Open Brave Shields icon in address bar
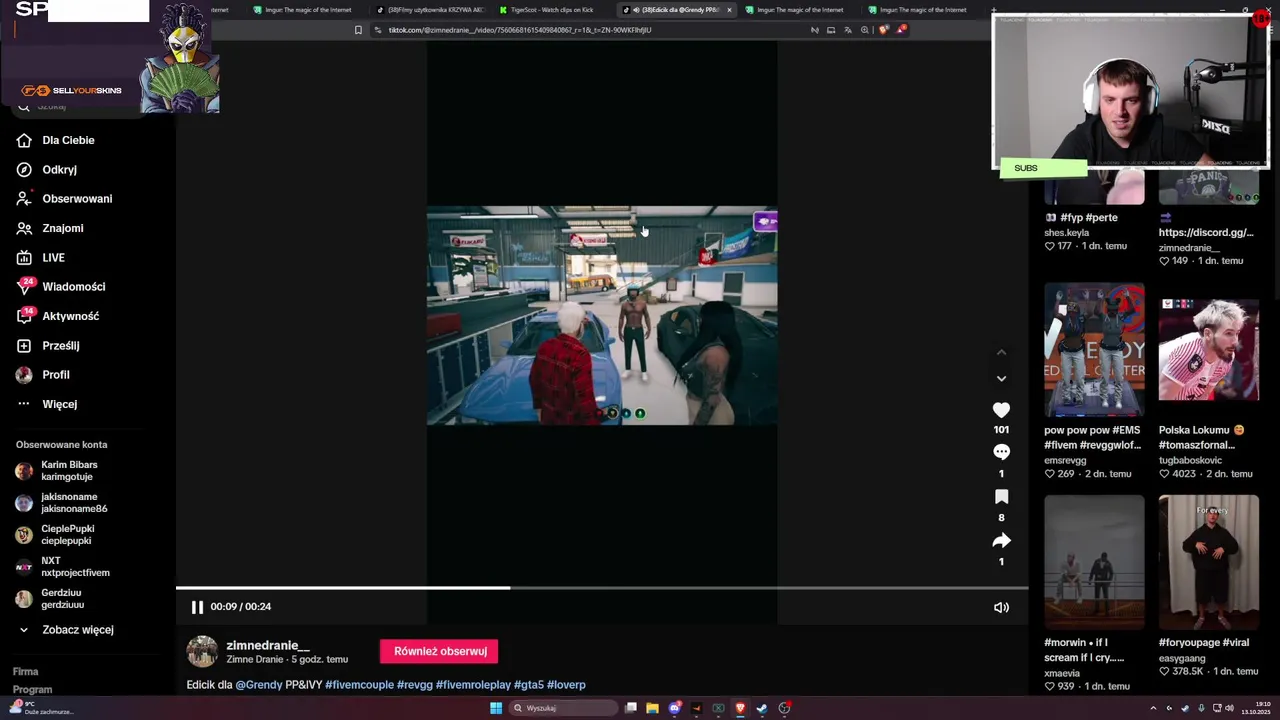Viewport: 1280px width, 720px height. pyautogui.click(x=883, y=30)
